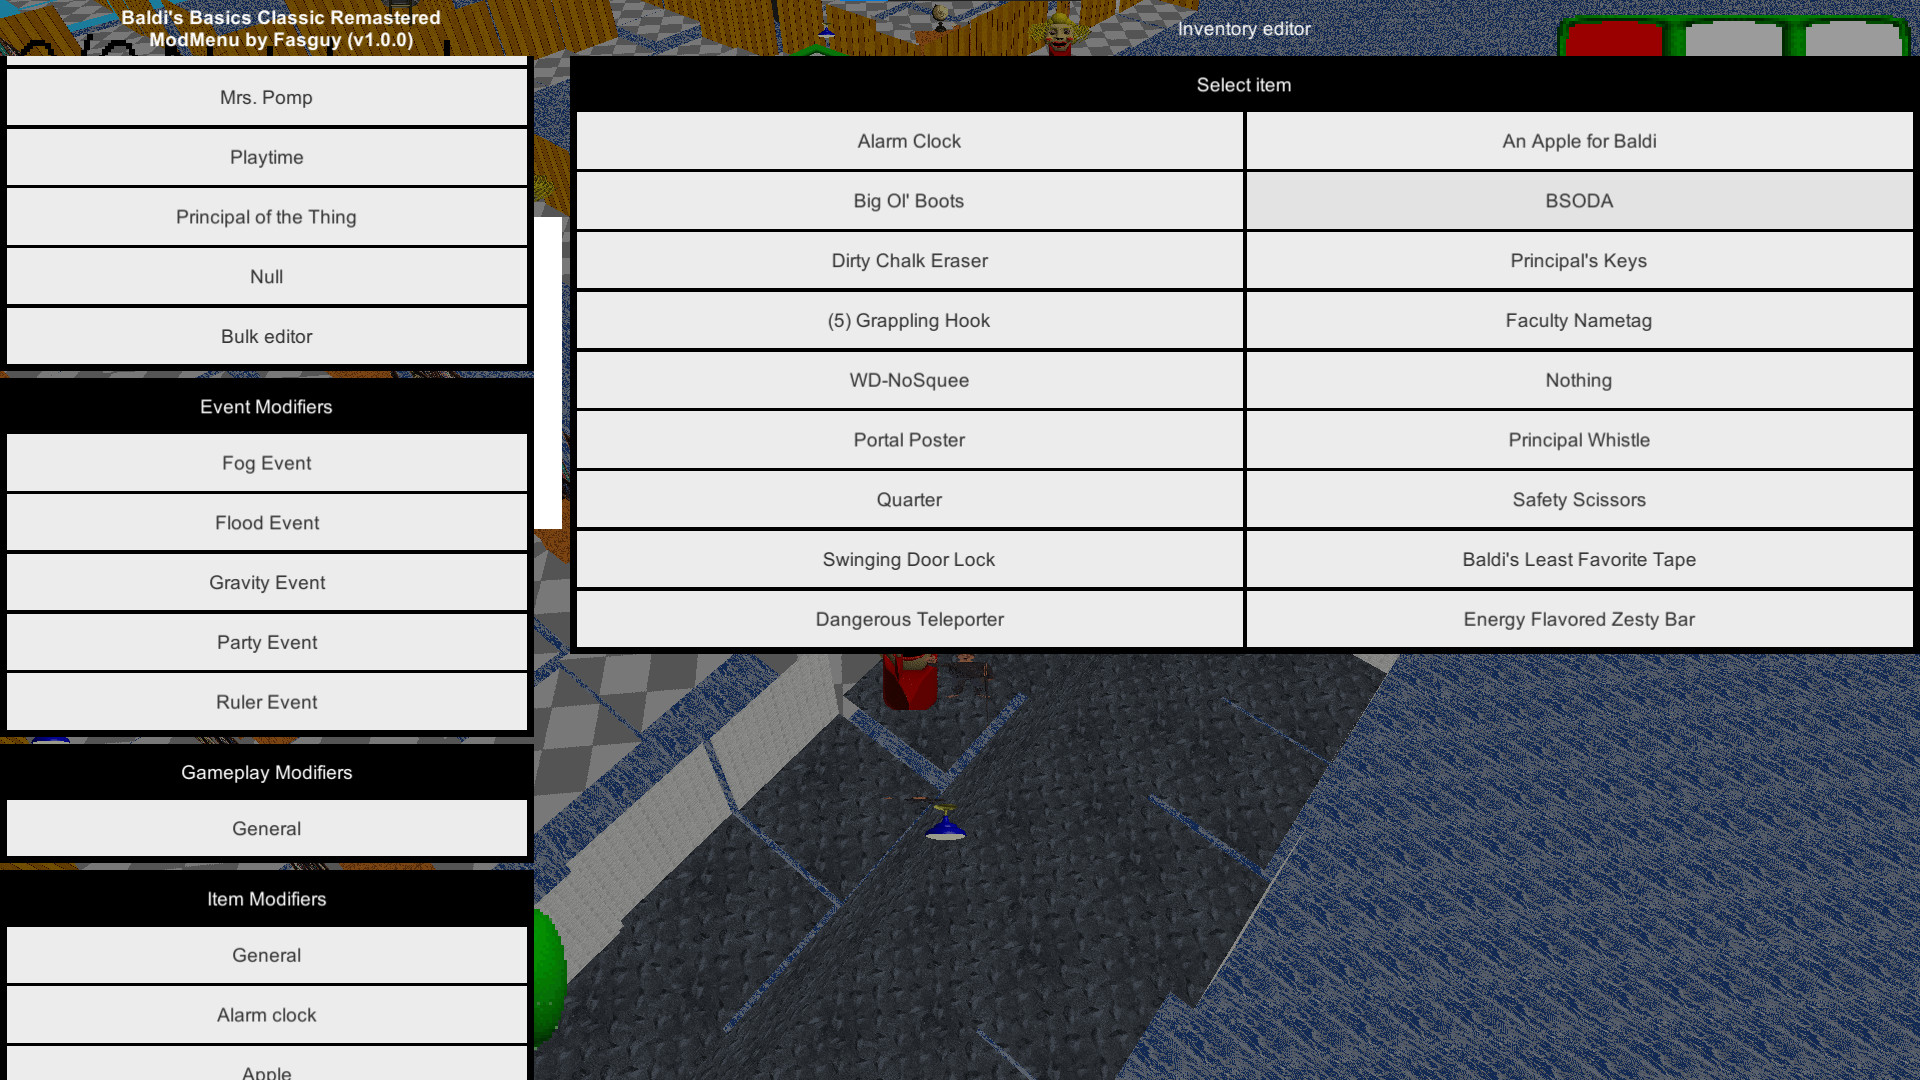The height and width of the screenshot is (1080, 1920).
Task: Select Principal Whistle item
Action: click(1577, 439)
